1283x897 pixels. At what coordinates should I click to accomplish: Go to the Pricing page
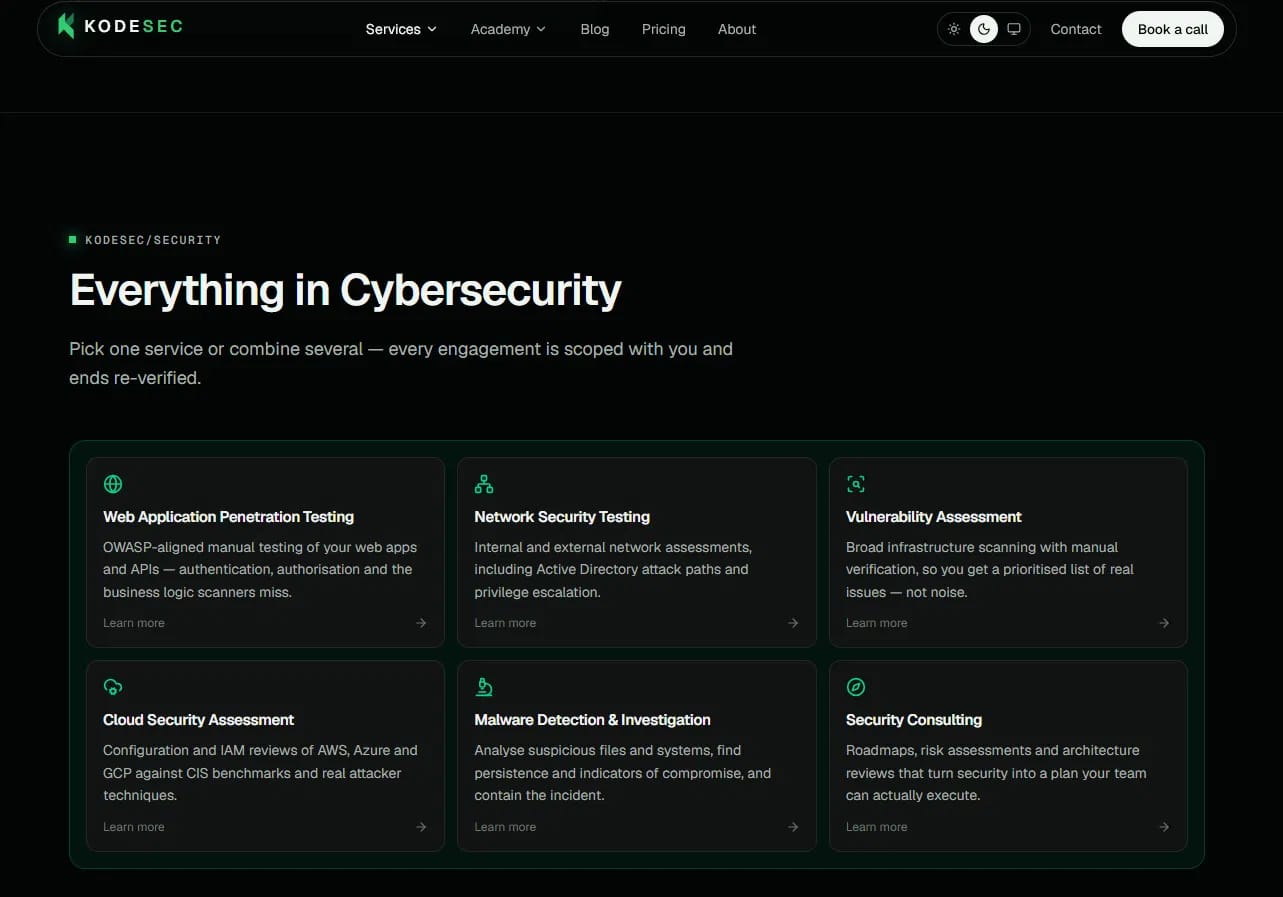click(664, 29)
